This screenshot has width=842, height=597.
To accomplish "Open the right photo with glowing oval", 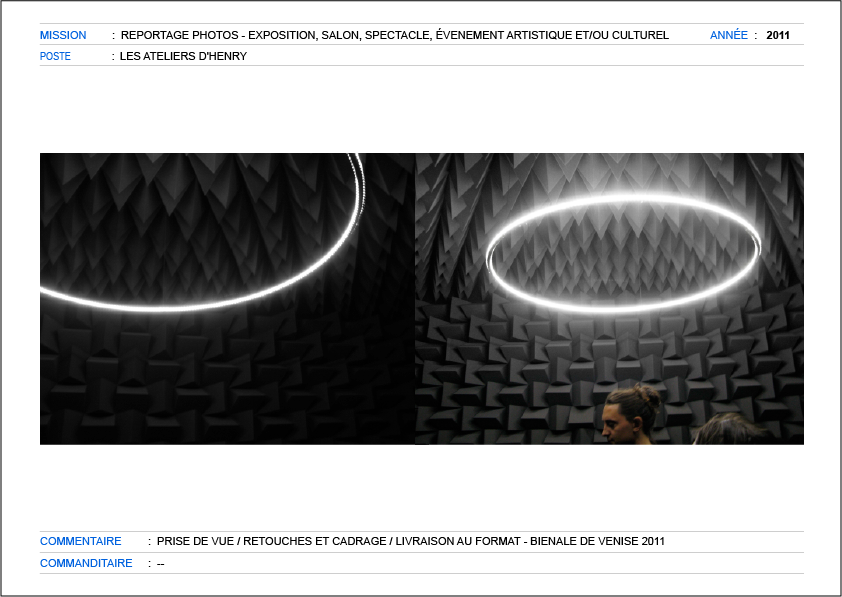I will click(x=609, y=299).
